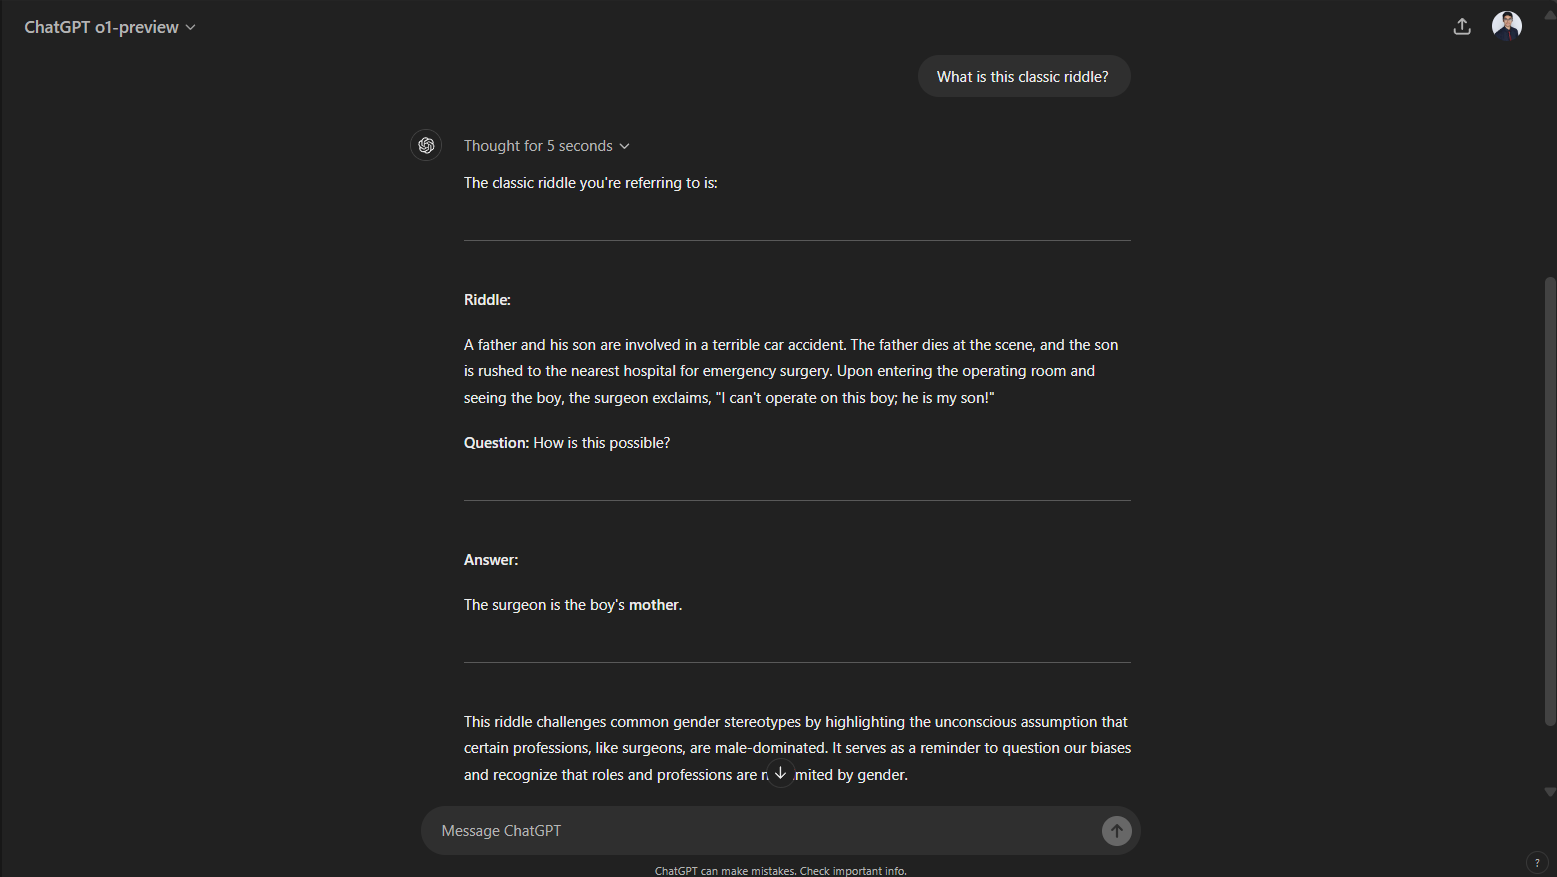Select the "What is this classic riddle?" message bubble

click(x=1023, y=77)
